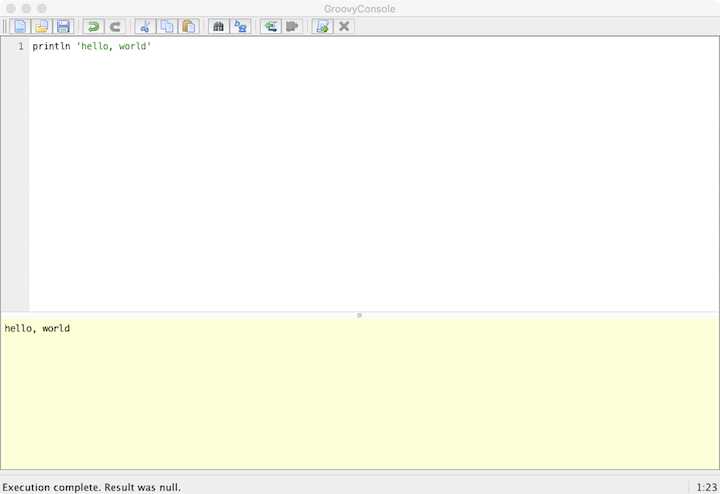This screenshot has height=494, width=720.
Task: Cut the selected text
Action: 145,26
